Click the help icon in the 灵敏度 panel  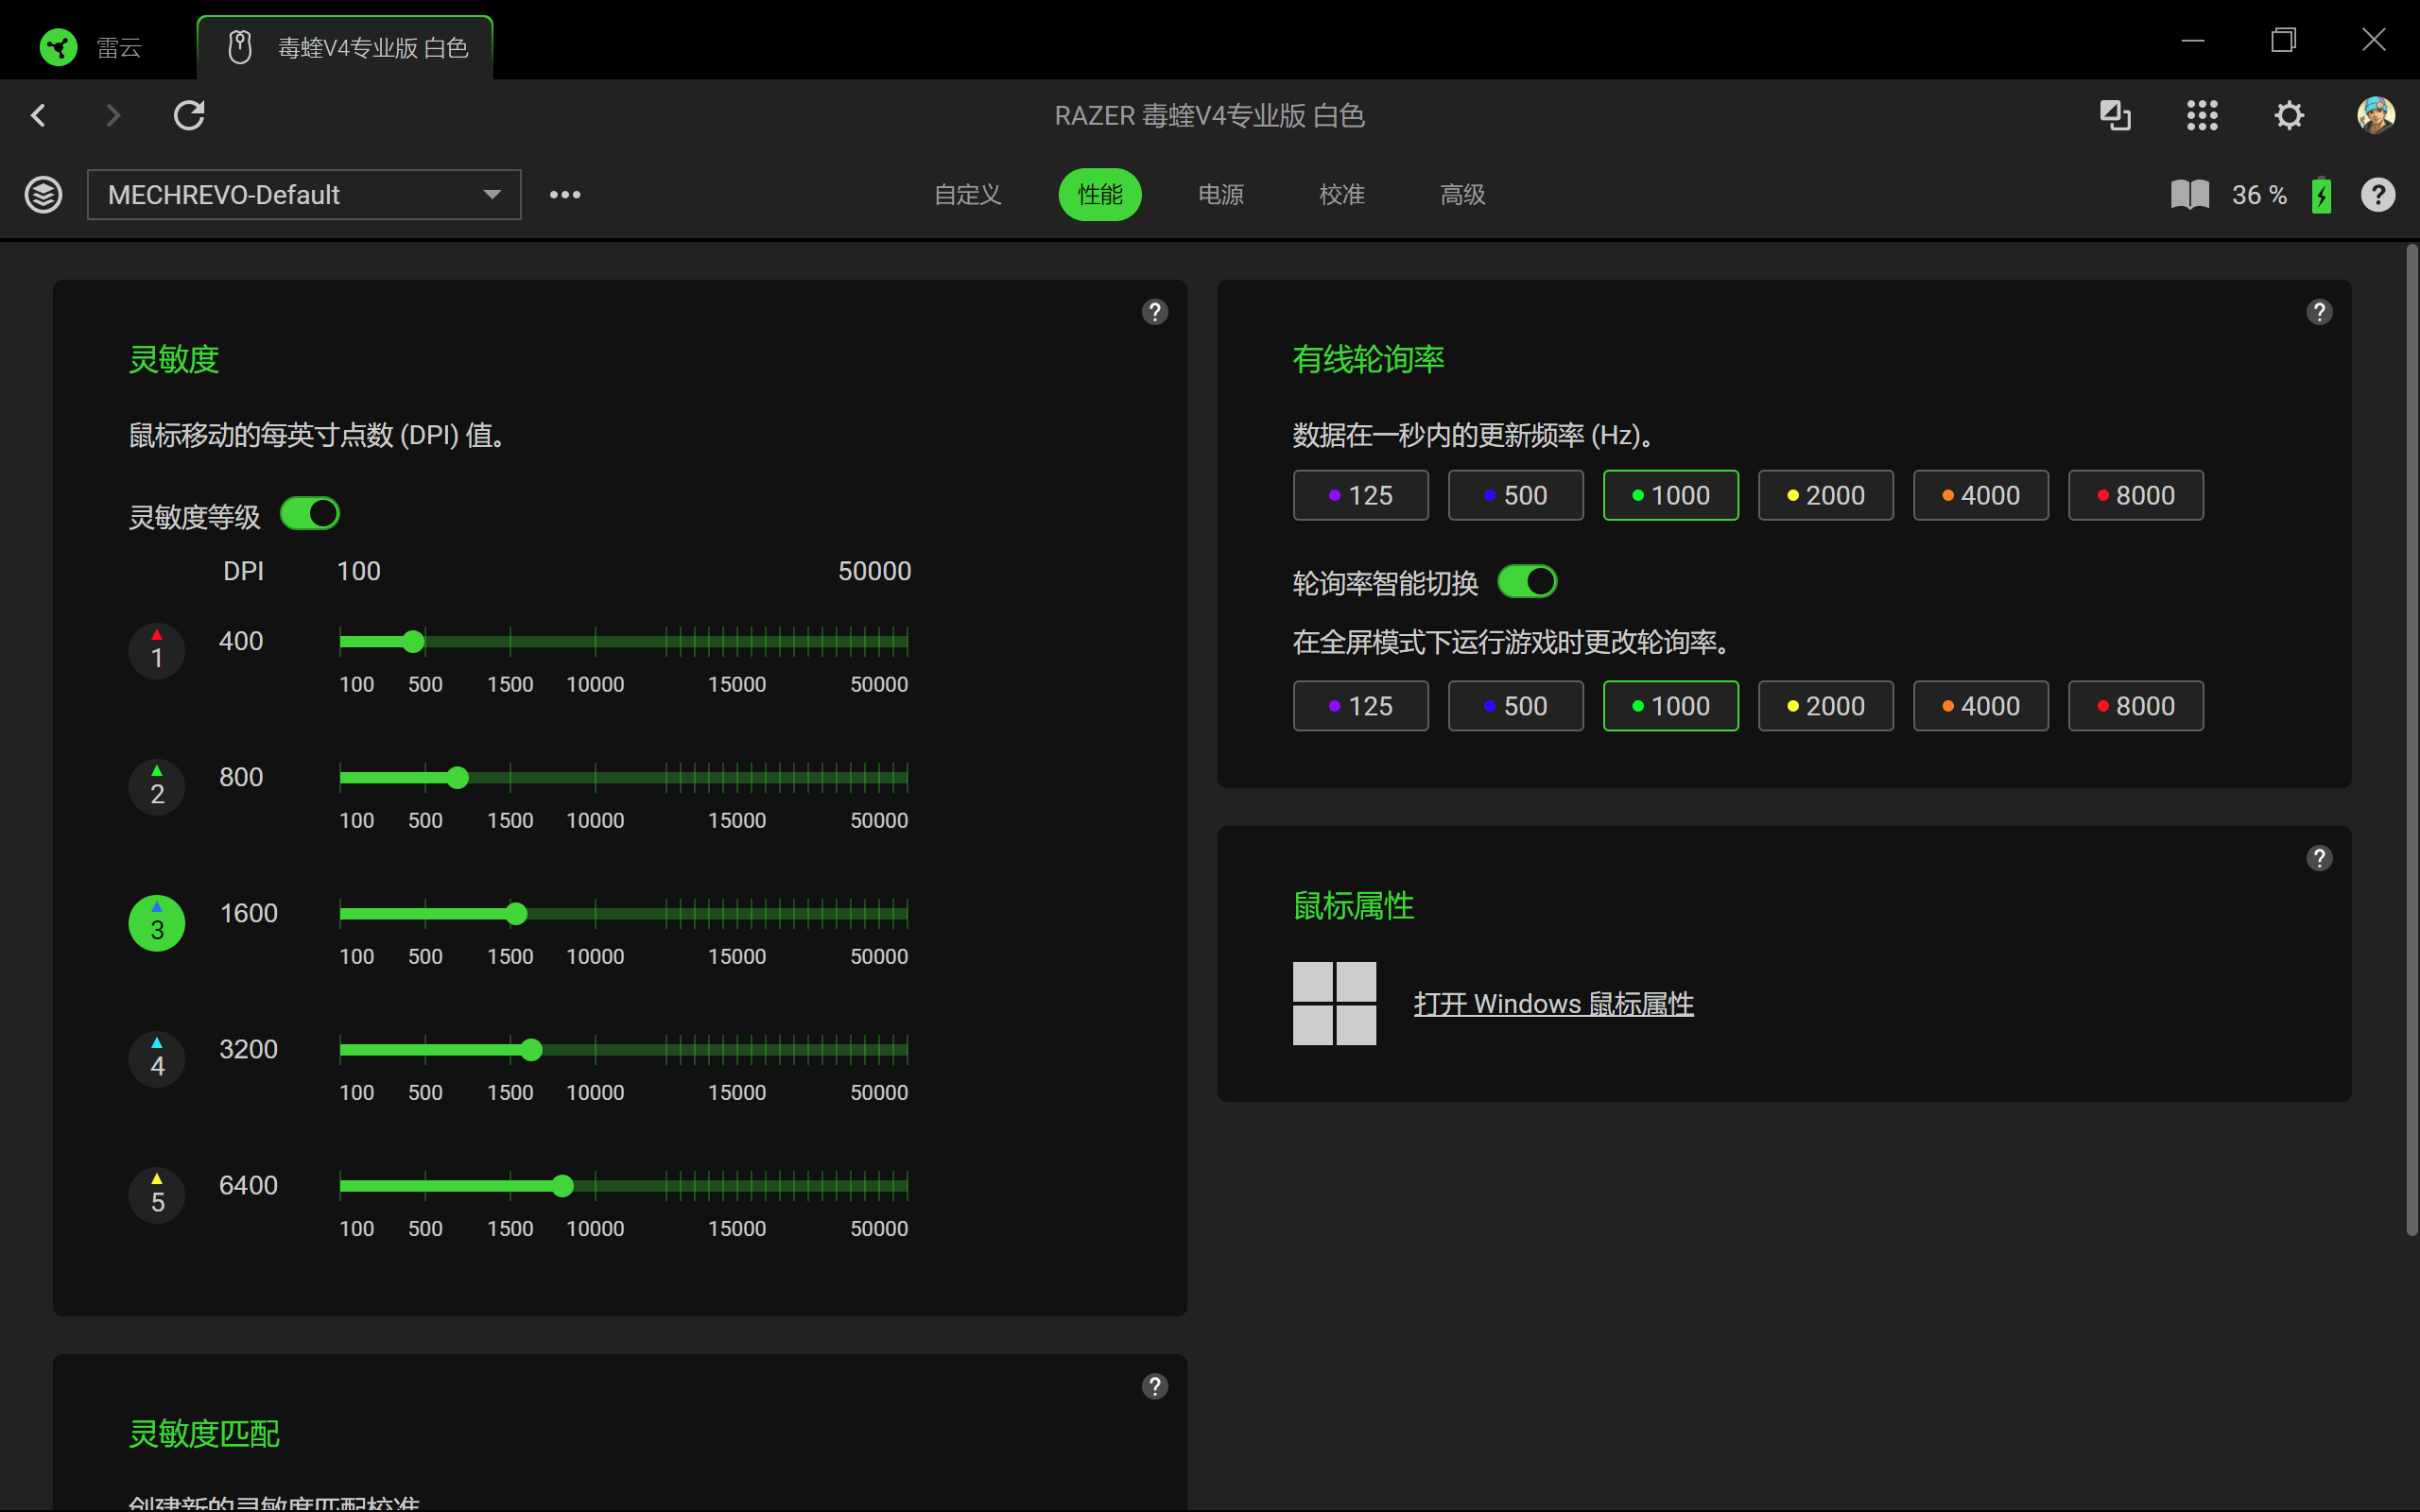pyautogui.click(x=1155, y=312)
